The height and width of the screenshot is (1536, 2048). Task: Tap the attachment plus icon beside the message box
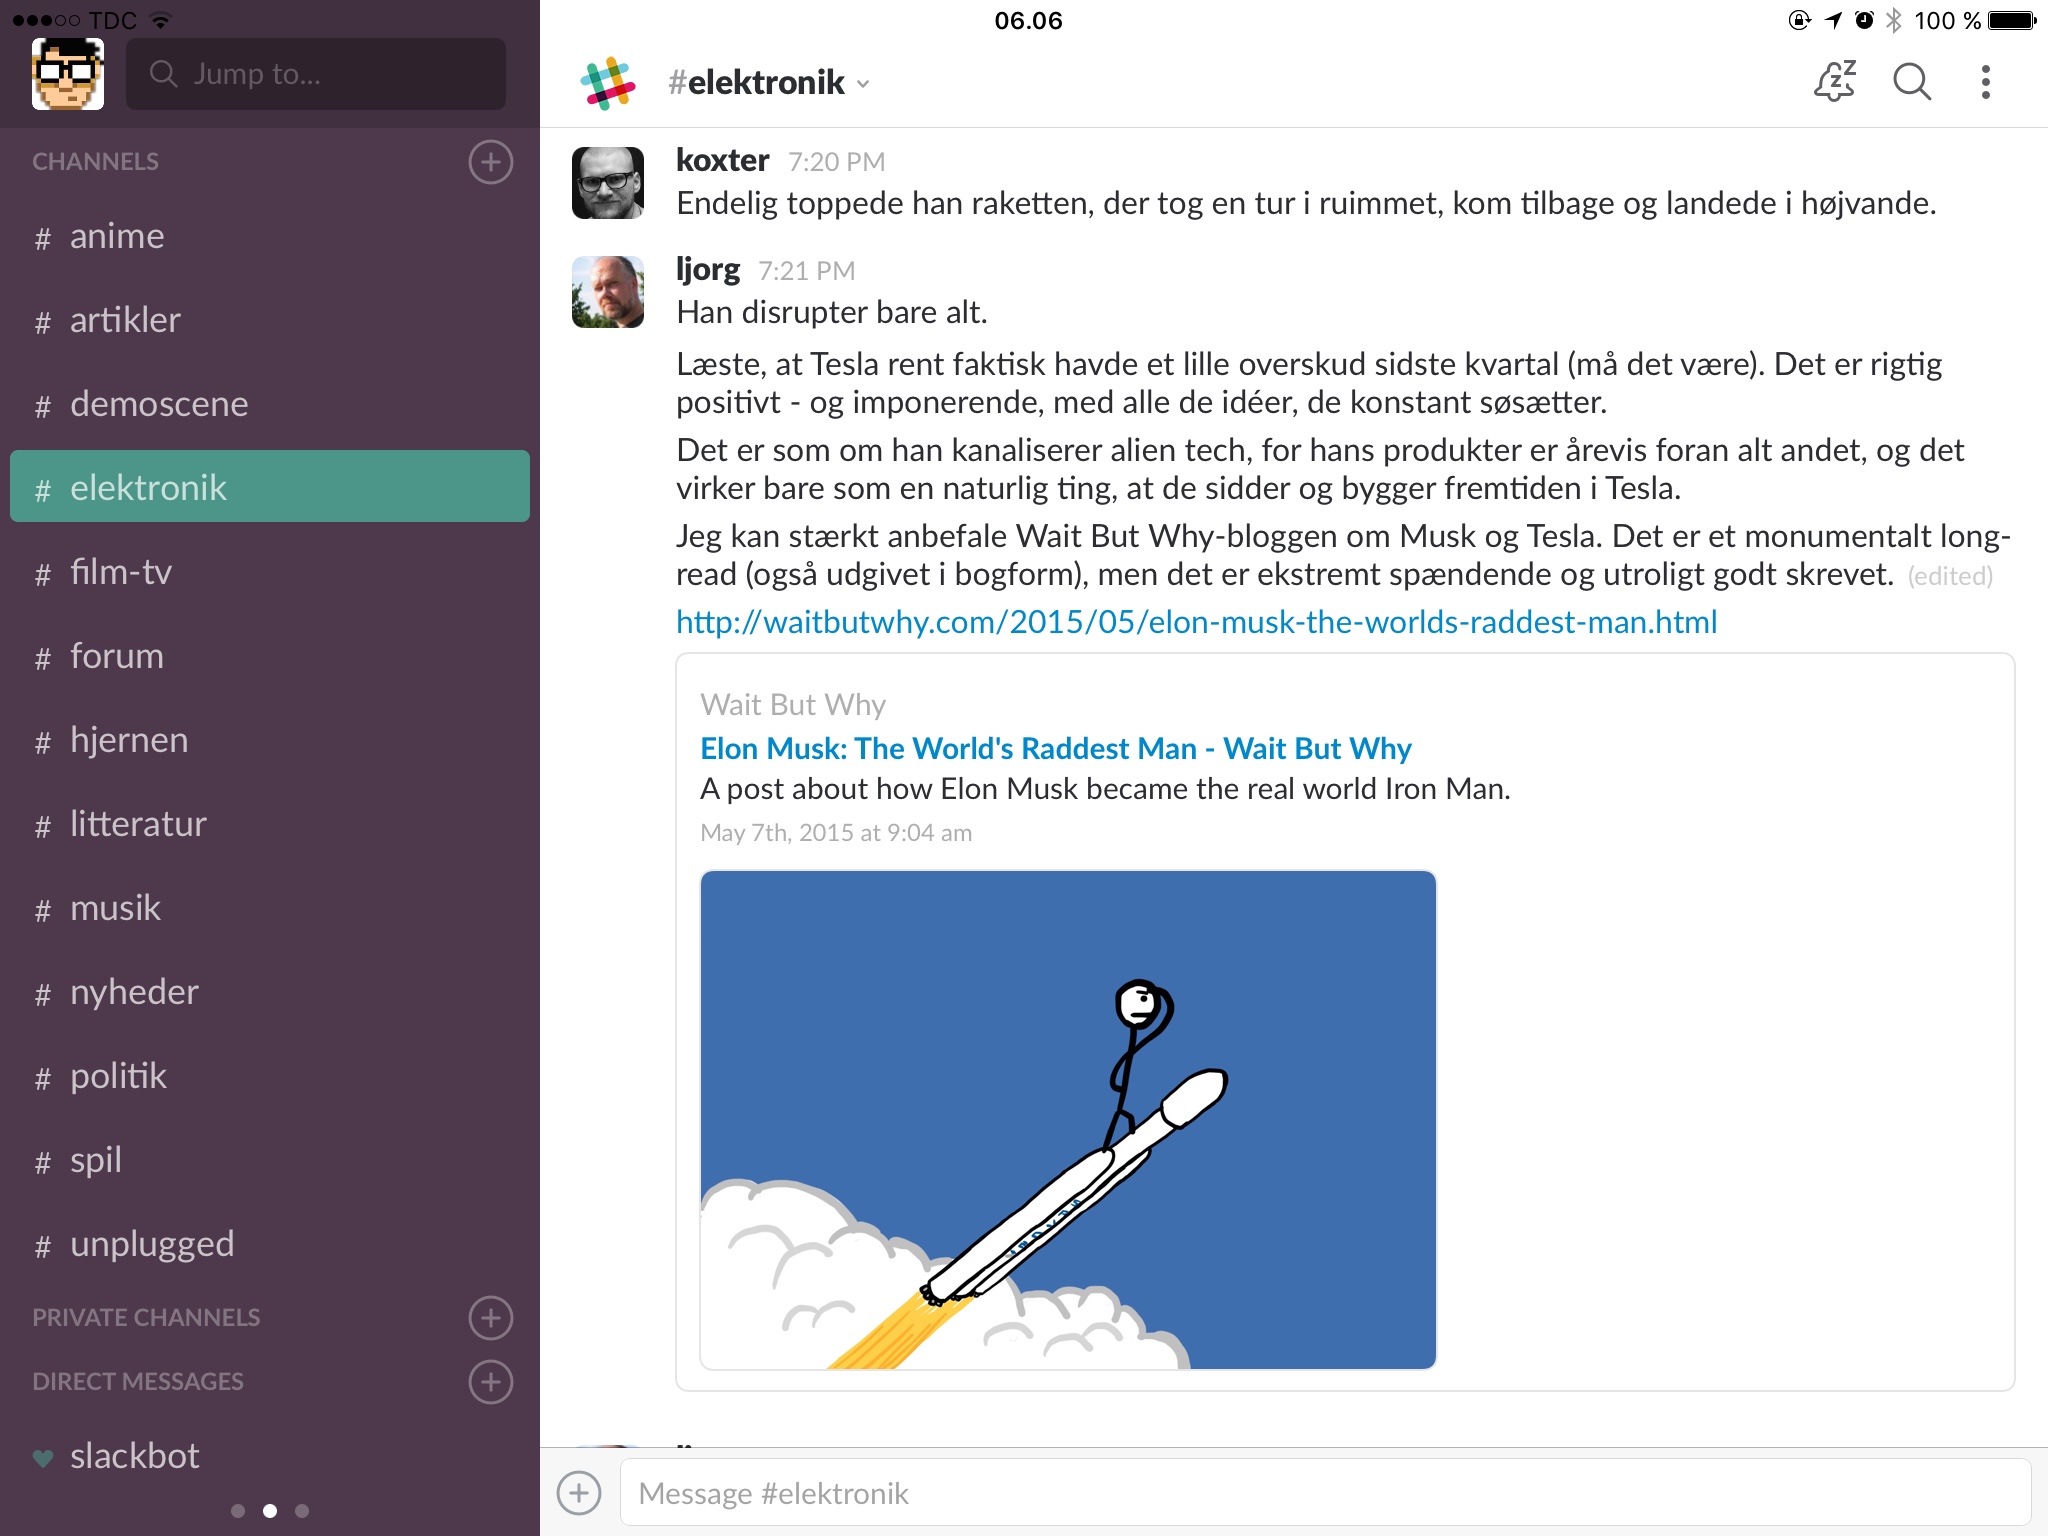click(579, 1493)
